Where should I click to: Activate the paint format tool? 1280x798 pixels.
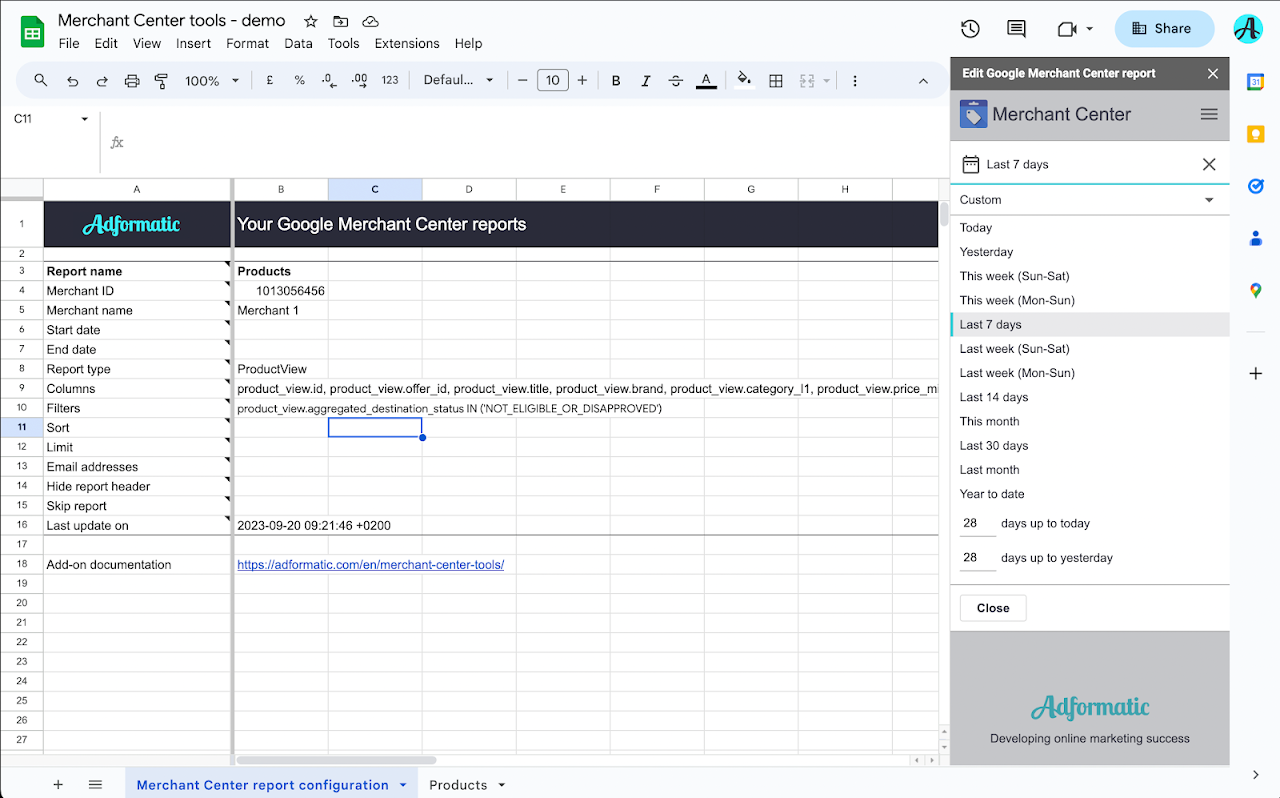(x=161, y=81)
